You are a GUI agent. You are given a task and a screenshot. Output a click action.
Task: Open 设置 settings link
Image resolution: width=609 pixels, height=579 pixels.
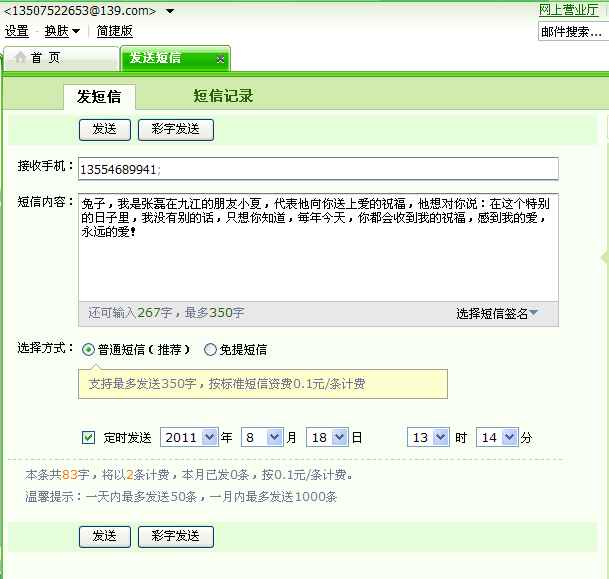[17, 31]
